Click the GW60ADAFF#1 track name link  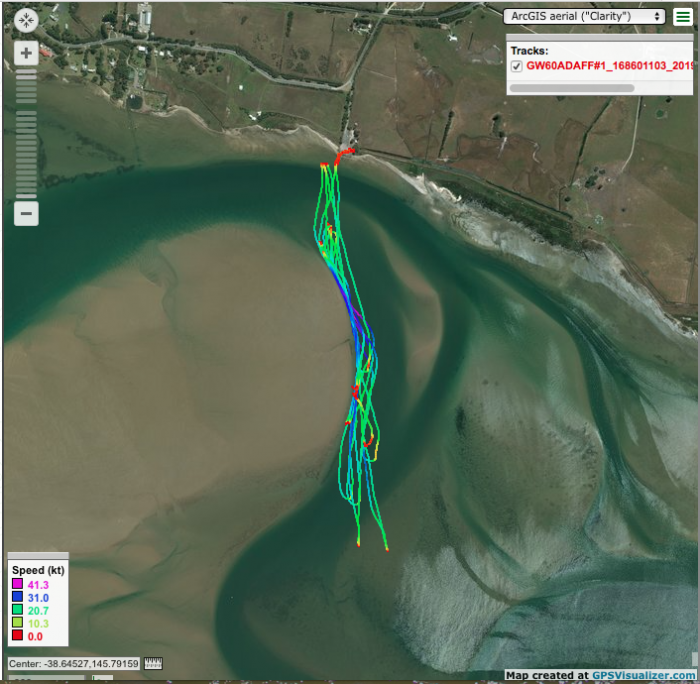pos(609,66)
